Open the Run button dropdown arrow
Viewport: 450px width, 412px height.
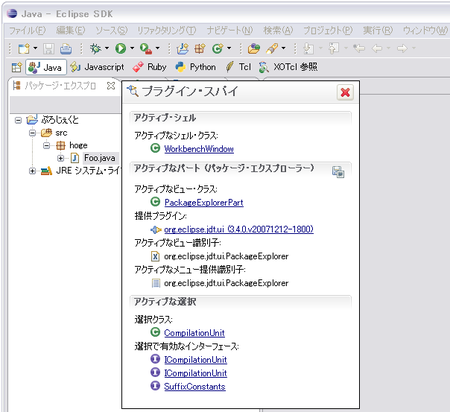(132, 48)
